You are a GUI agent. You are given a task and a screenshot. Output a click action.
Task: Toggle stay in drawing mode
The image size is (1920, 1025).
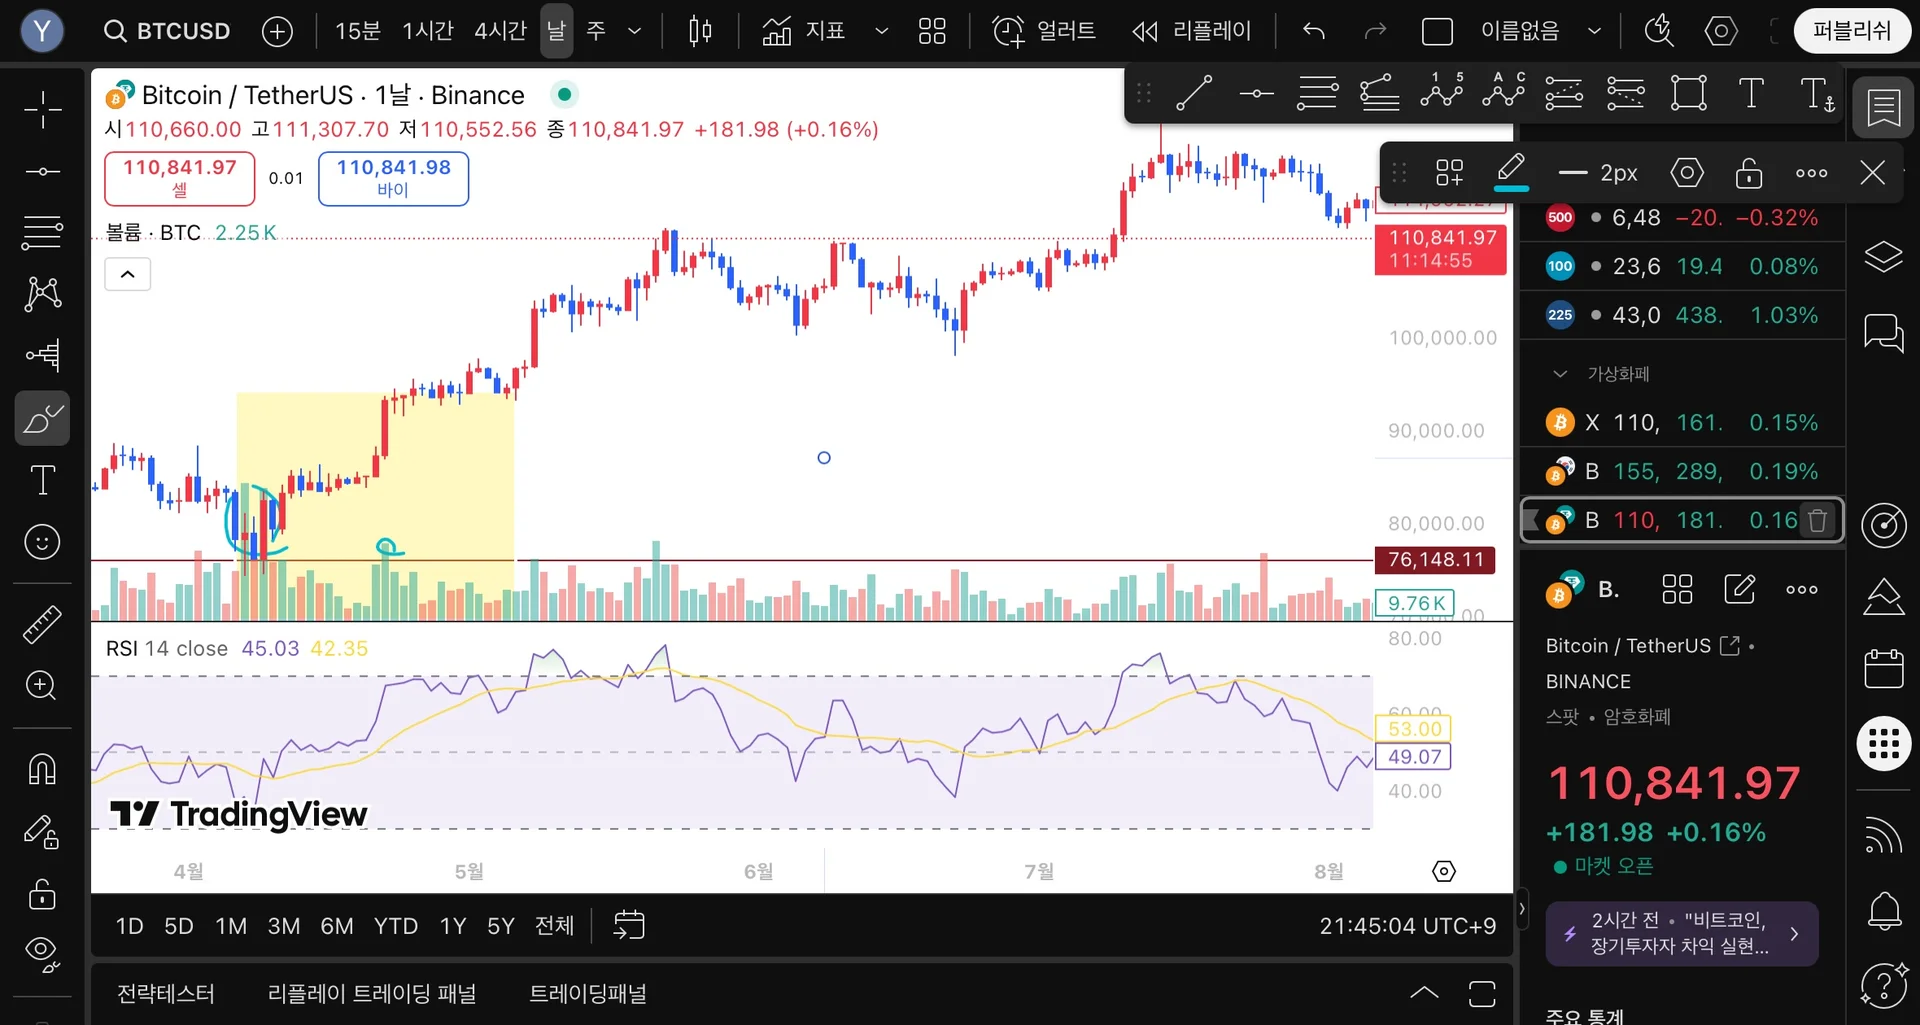tap(42, 832)
